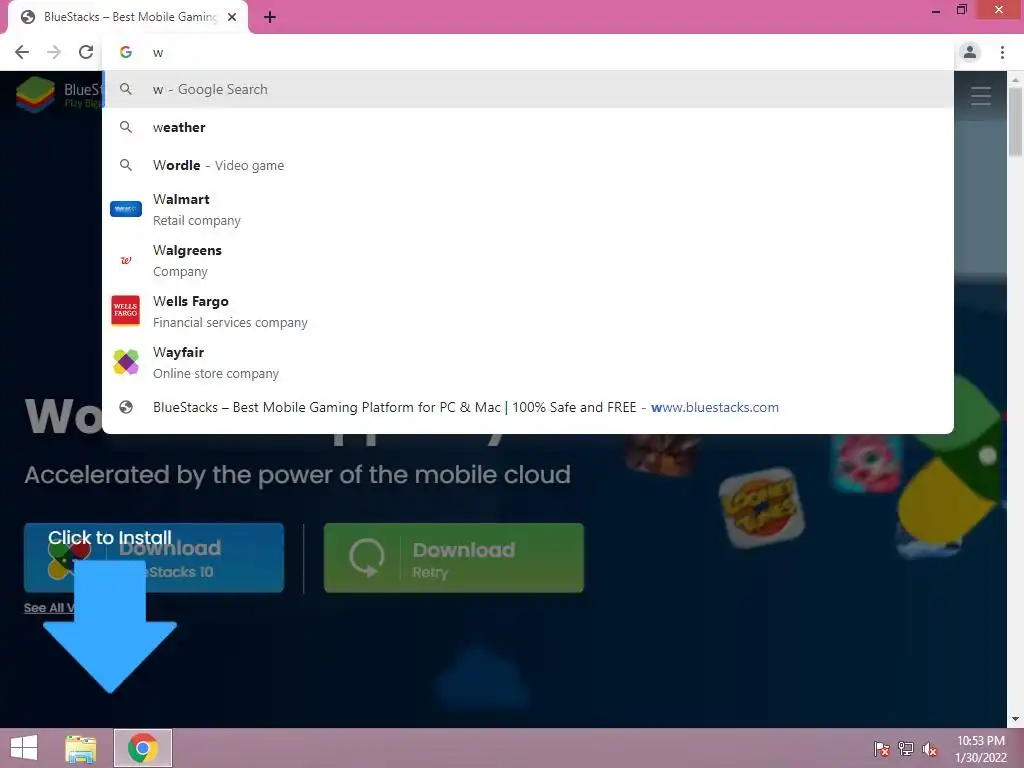Click the taskbar clock showing 10:53 PM
This screenshot has height=768, width=1024.
click(981, 749)
